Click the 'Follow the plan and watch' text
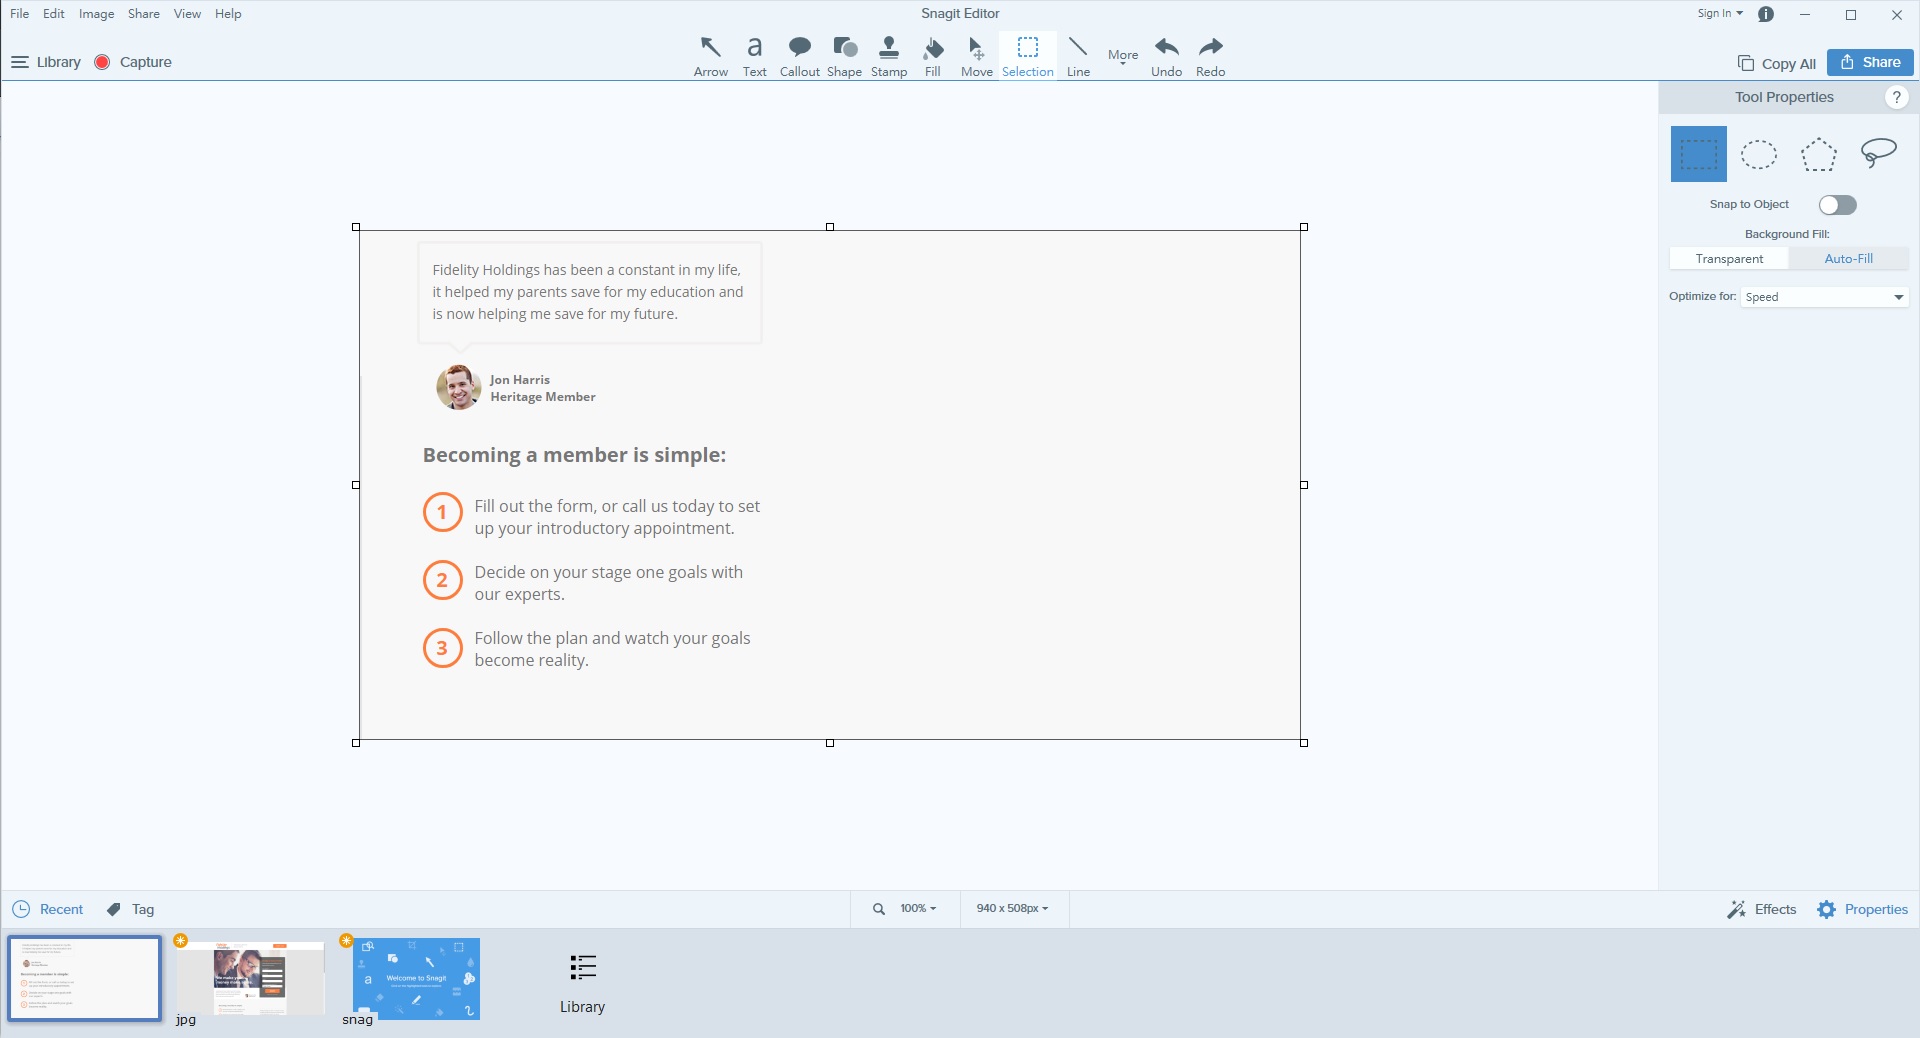1920x1038 pixels. click(612, 649)
